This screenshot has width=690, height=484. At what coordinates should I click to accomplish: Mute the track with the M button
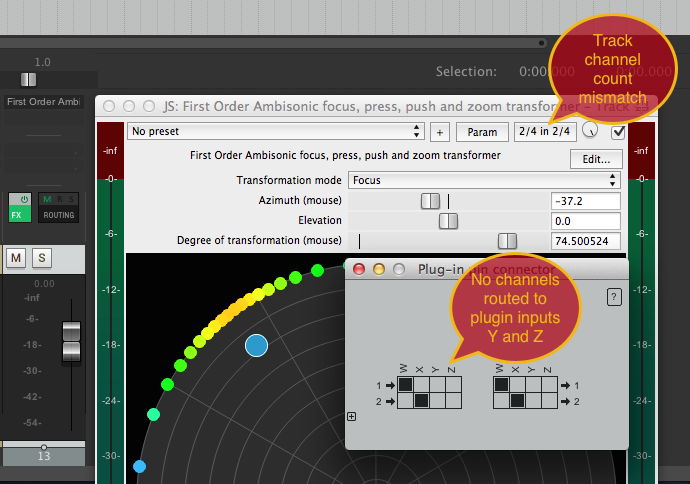coord(16,257)
